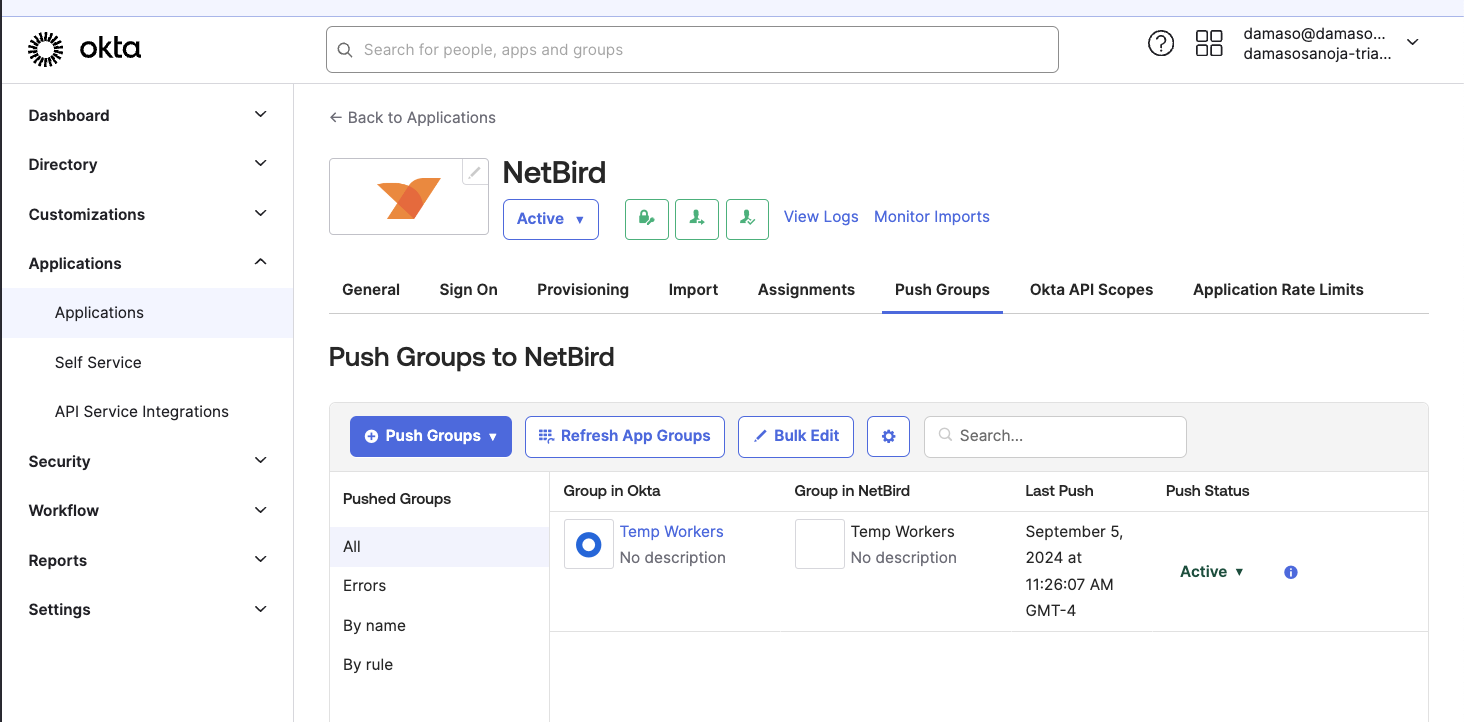Viewport: 1464px width, 722px height.
Task: Open View Logs link
Action: (x=820, y=216)
